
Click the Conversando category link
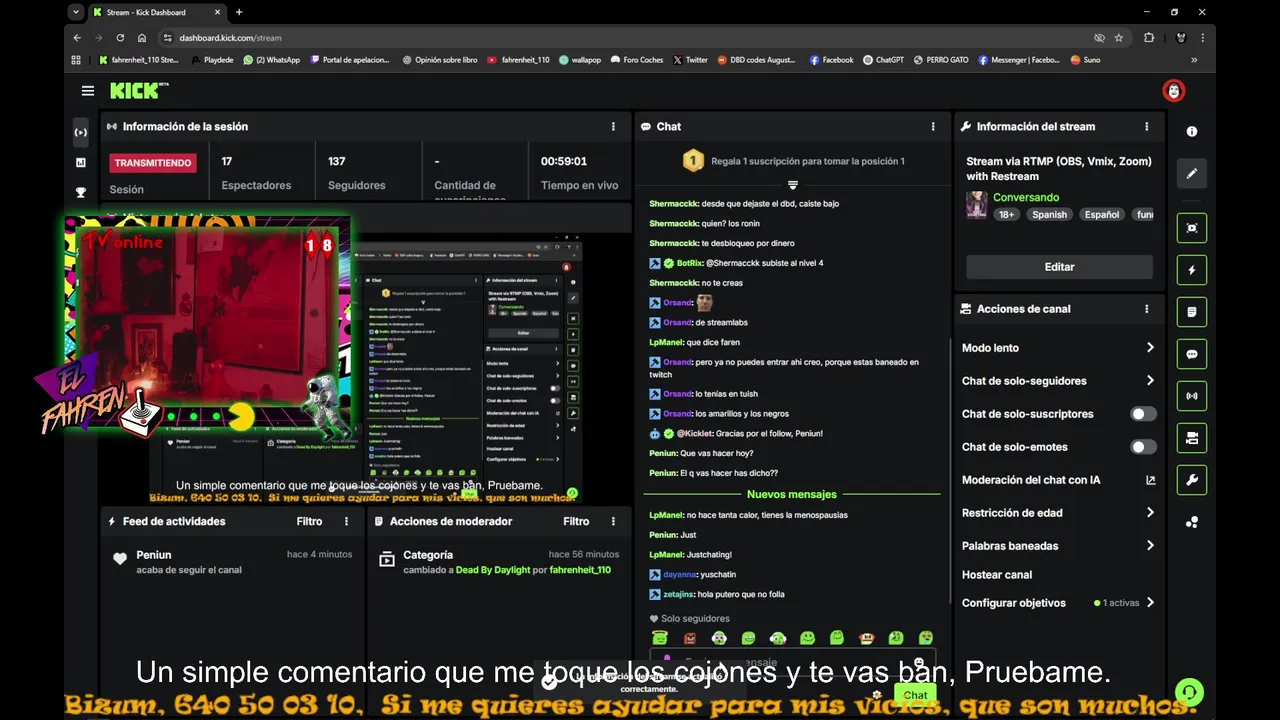(x=1026, y=198)
